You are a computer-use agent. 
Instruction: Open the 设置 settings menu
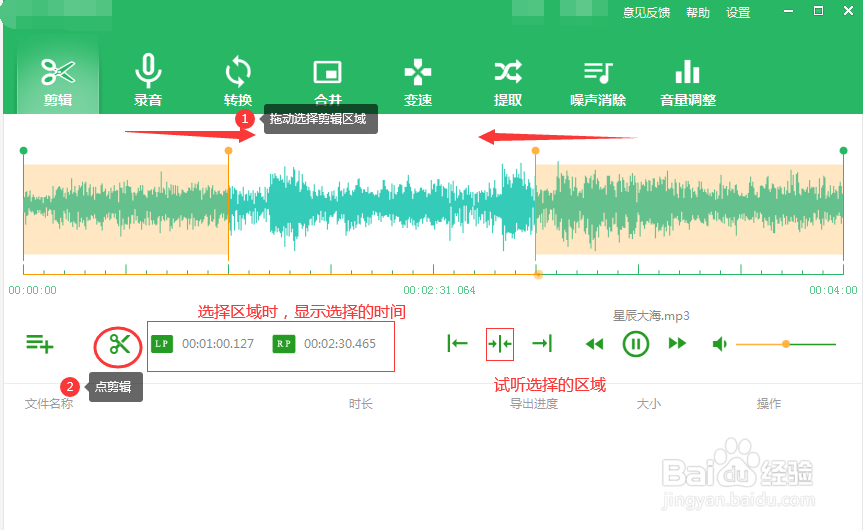pos(738,13)
